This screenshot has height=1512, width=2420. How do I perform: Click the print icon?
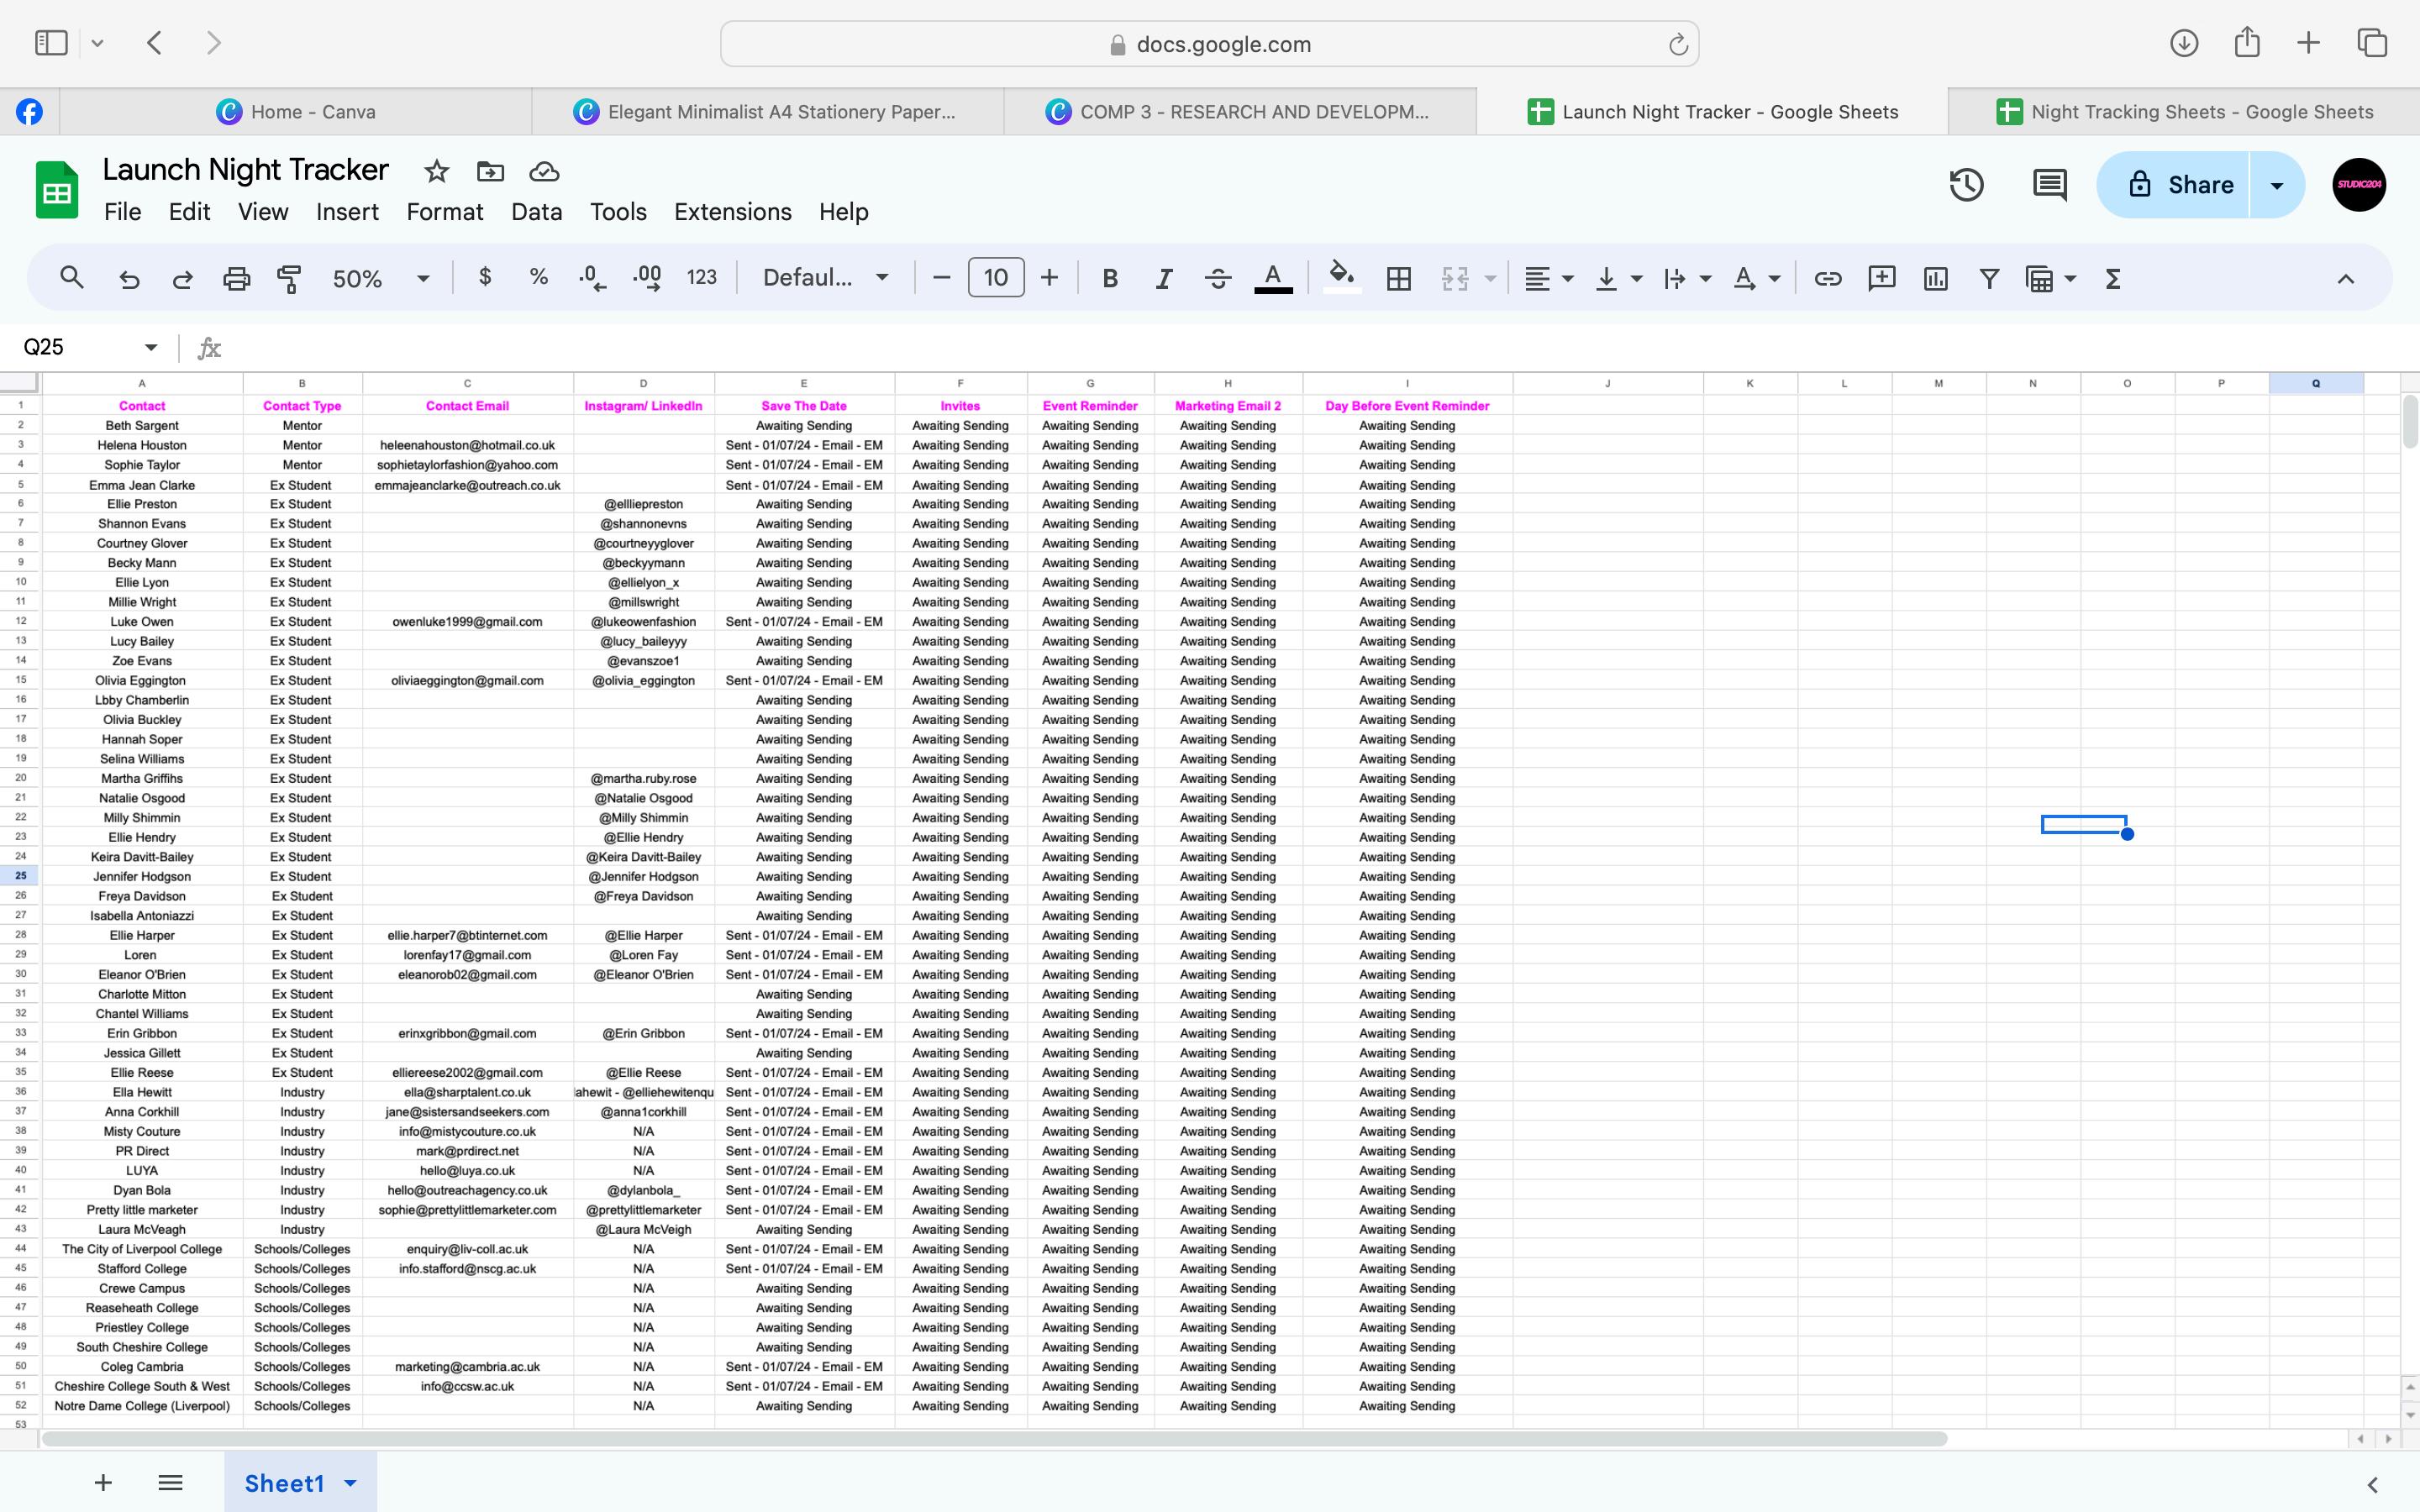tap(236, 278)
